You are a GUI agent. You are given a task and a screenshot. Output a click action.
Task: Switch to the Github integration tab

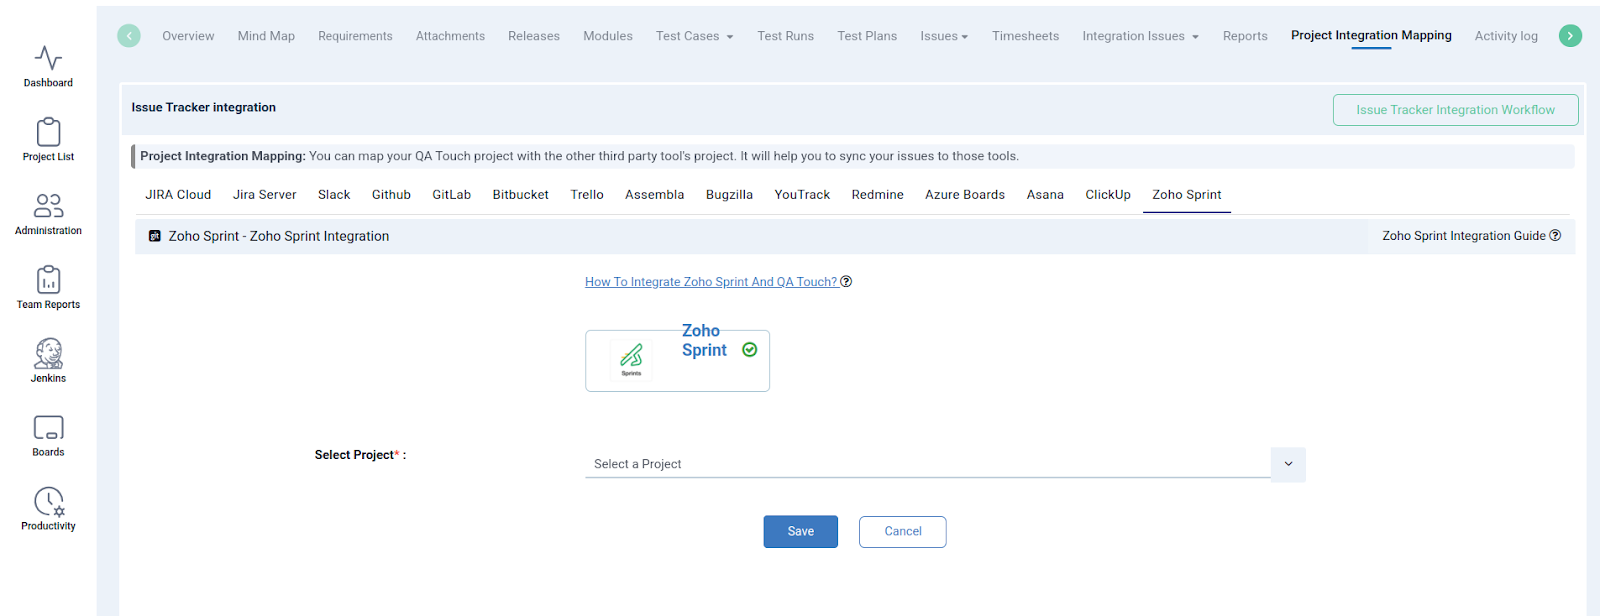click(391, 195)
